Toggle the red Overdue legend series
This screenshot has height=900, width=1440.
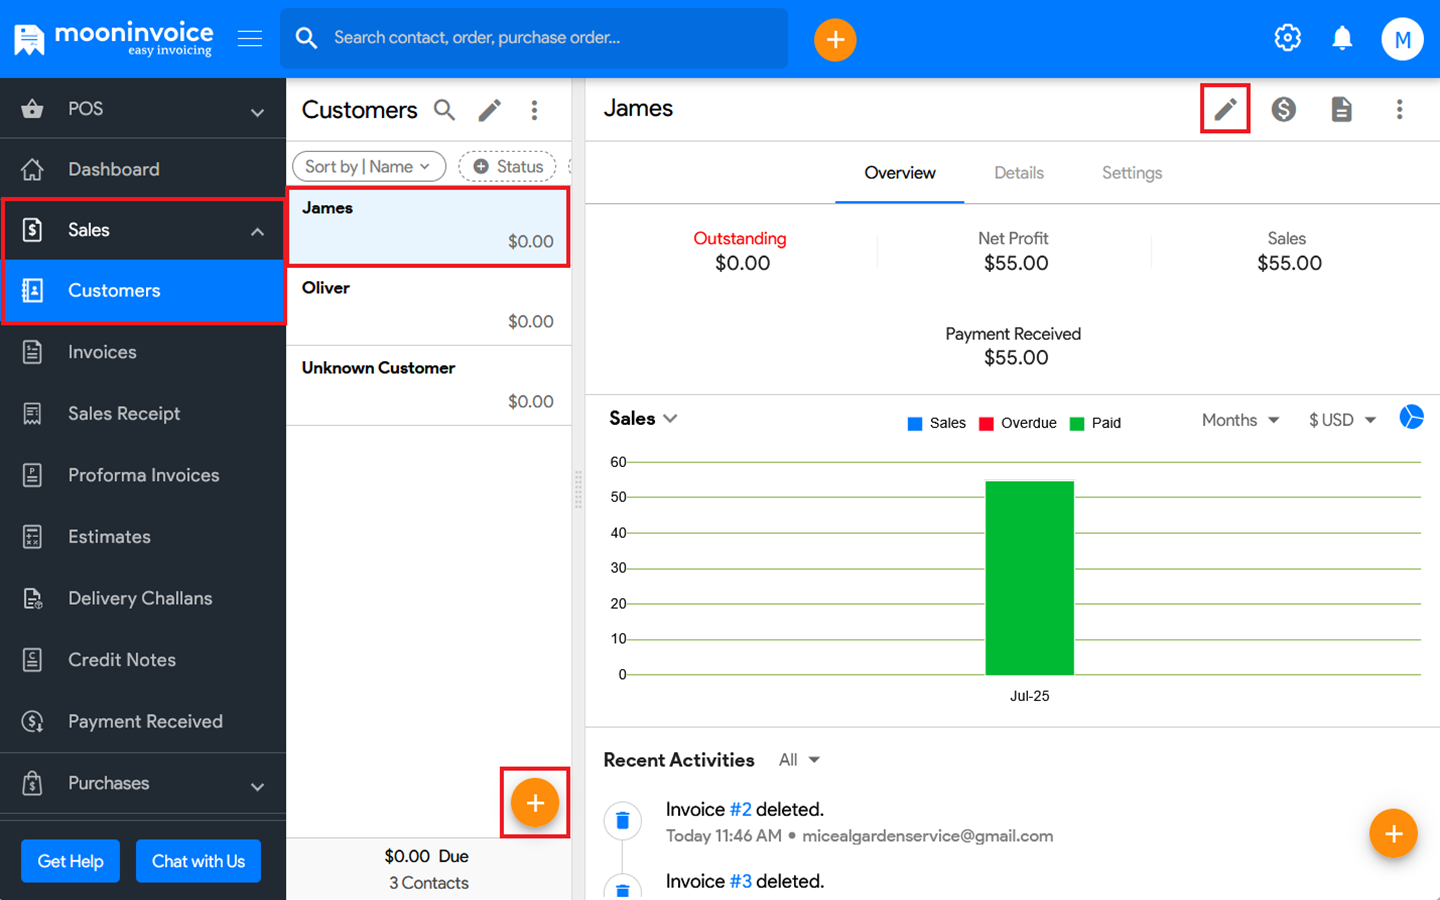[1017, 423]
